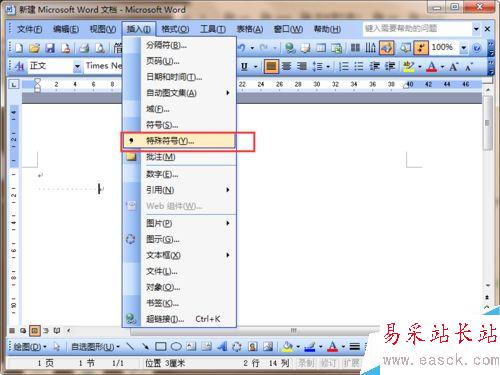Click the Line Style icon in Drawing toolbar
Image resolution: width=500 pixels, height=375 pixels.
click(355, 347)
